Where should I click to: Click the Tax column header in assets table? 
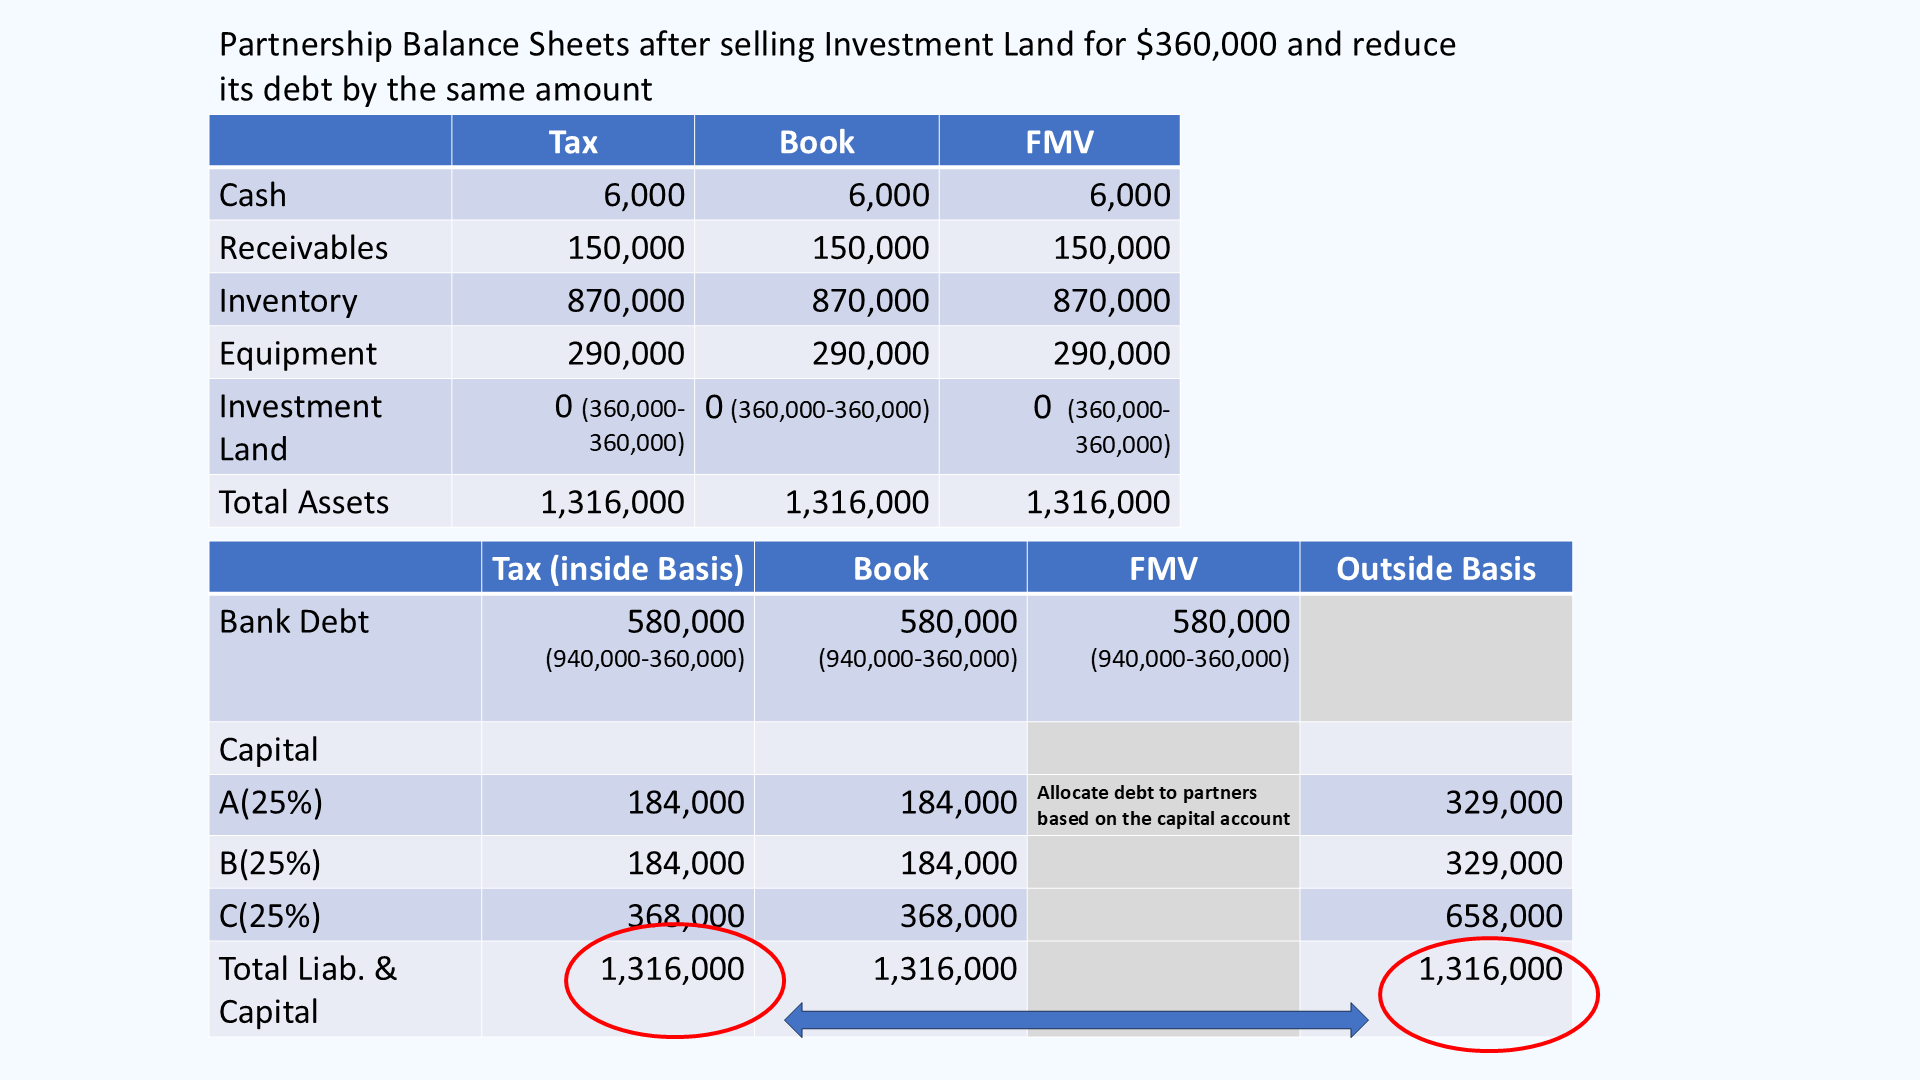tap(572, 142)
